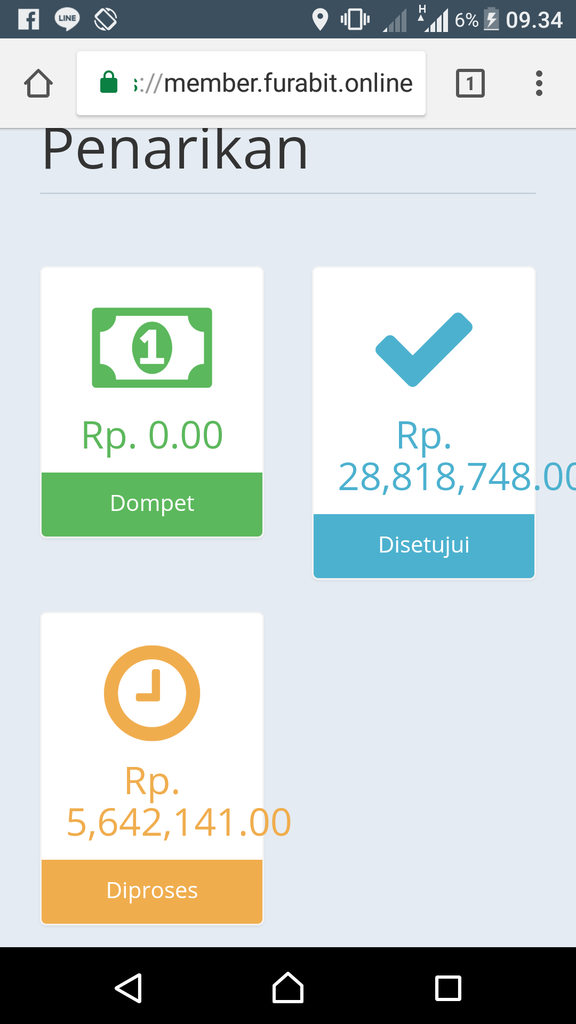Open Chrome's three-dot overflow menu
This screenshot has width=576, height=1024.
538,83
